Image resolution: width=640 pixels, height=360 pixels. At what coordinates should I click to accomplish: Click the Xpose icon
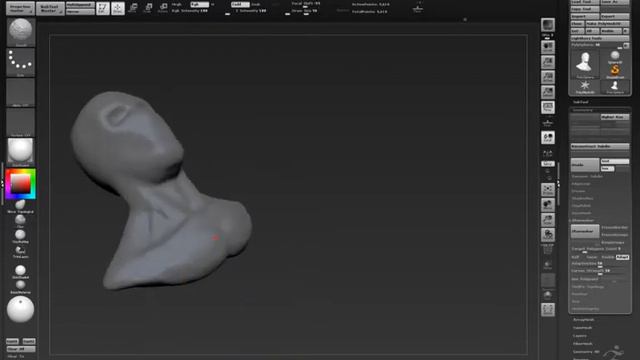click(x=548, y=309)
